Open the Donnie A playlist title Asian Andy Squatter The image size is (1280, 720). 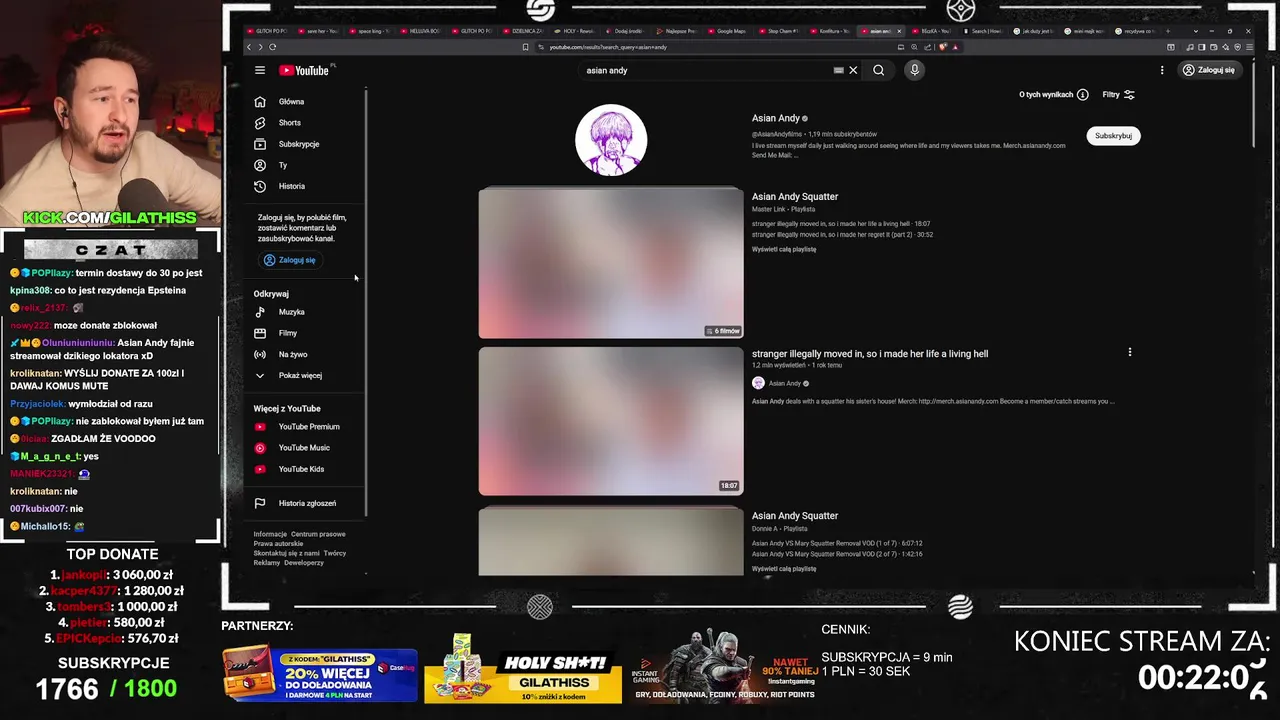click(795, 516)
